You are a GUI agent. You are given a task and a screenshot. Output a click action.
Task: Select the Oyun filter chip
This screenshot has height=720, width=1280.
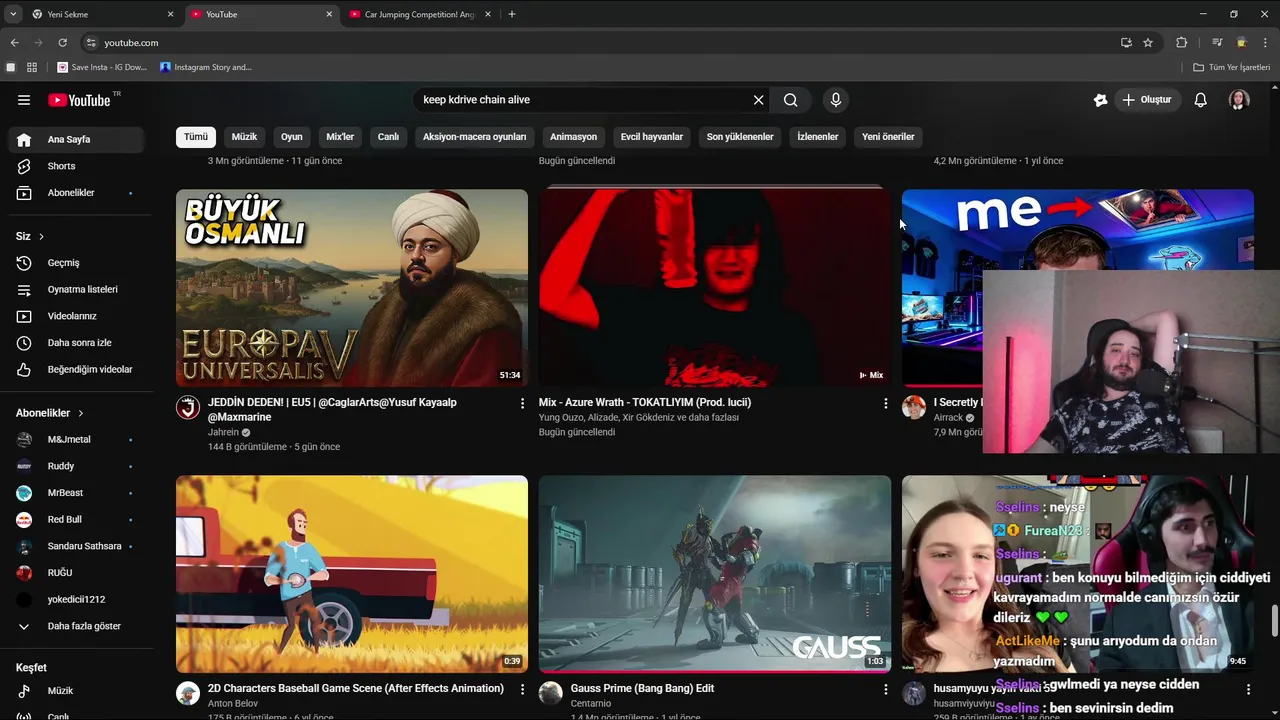click(292, 137)
